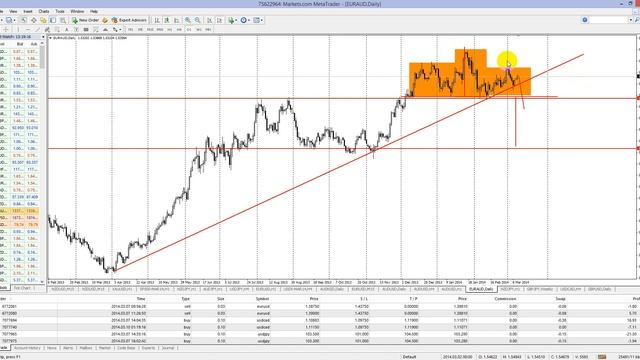Expand the Periods dropdown arrow
This screenshot has width=640, height=360.
pos(249,20)
